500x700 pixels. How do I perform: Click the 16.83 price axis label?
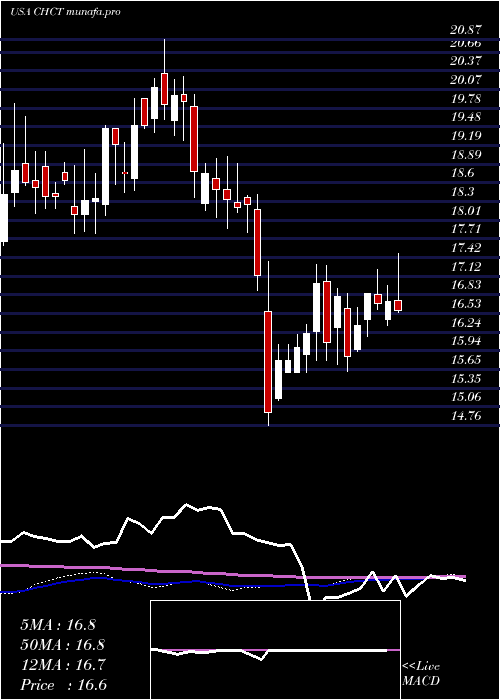click(x=466, y=285)
